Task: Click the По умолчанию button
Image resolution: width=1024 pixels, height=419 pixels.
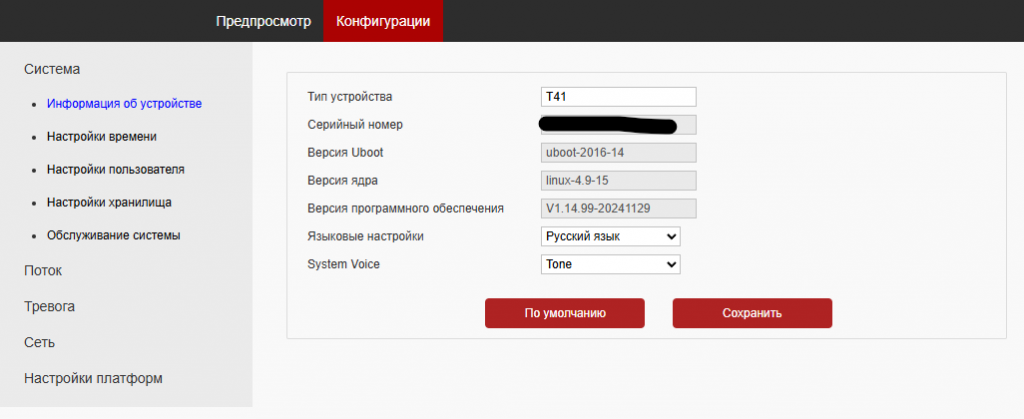Action: tap(565, 313)
